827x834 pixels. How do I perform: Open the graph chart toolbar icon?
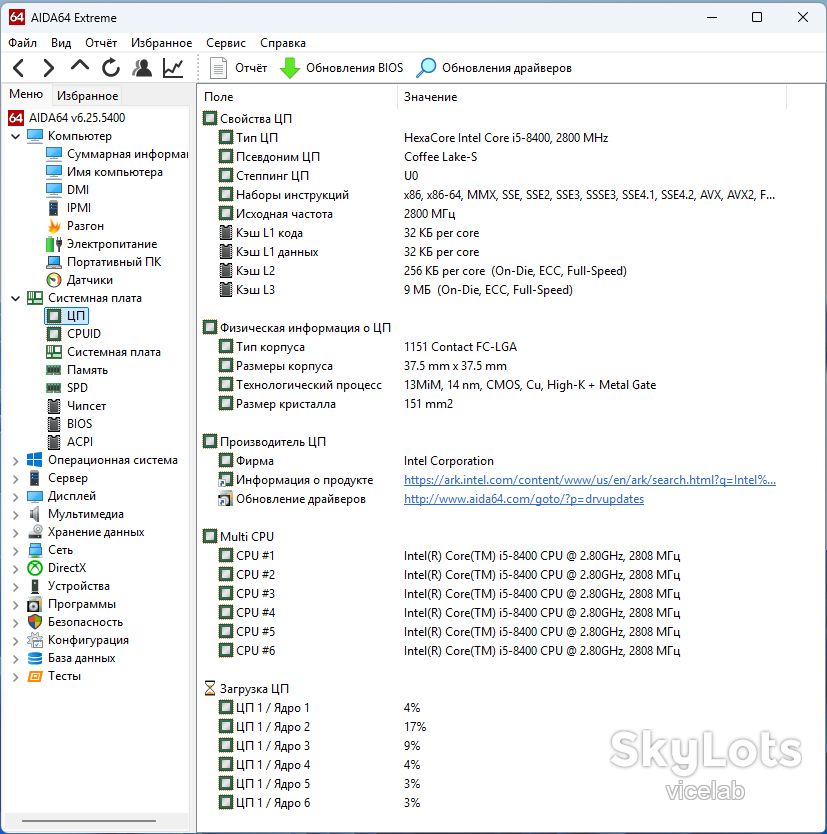[173, 68]
